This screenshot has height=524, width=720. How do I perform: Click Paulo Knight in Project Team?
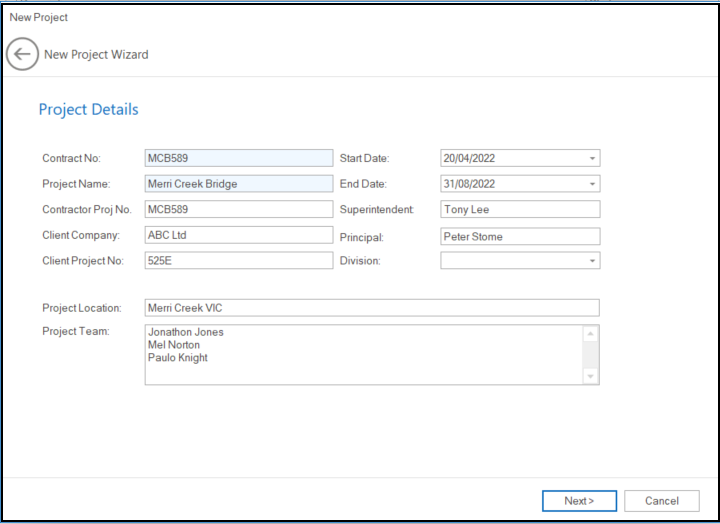point(178,358)
